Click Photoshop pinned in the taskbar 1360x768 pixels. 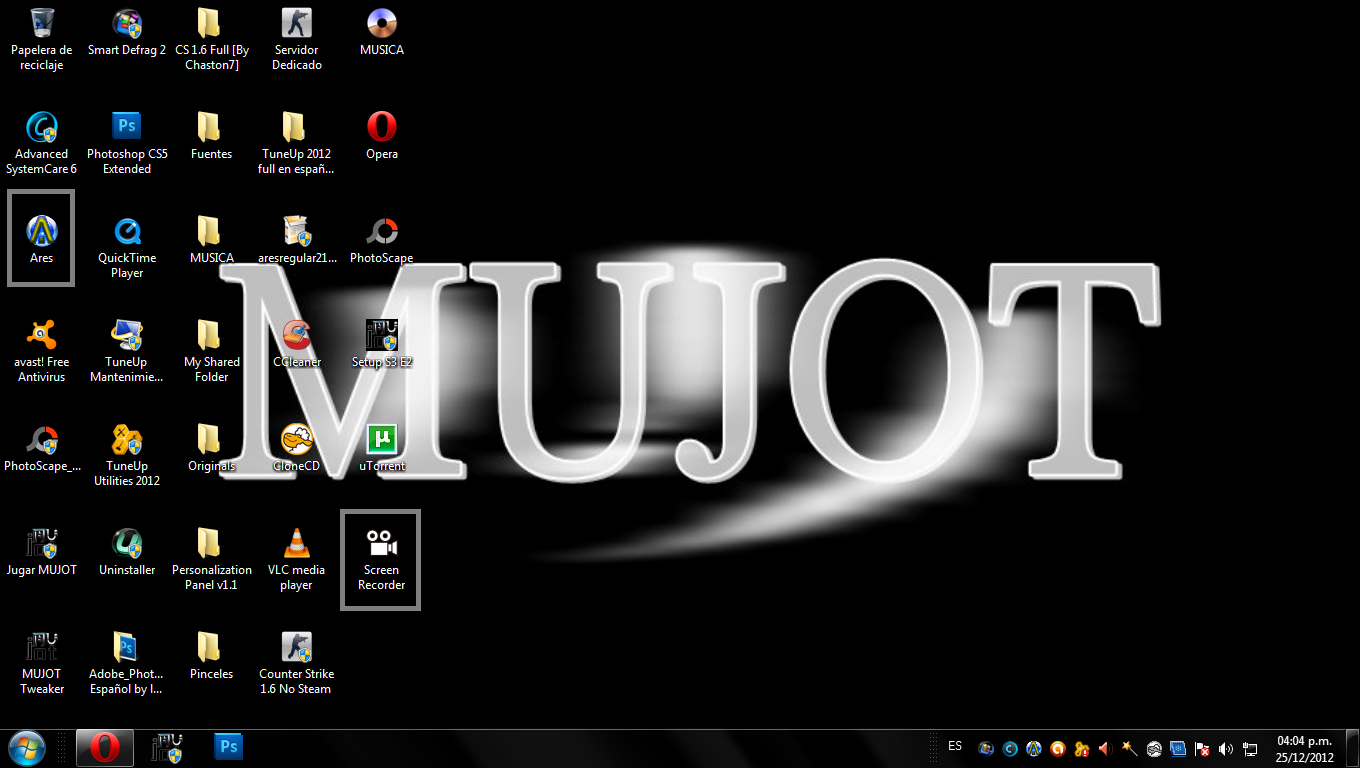click(229, 747)
